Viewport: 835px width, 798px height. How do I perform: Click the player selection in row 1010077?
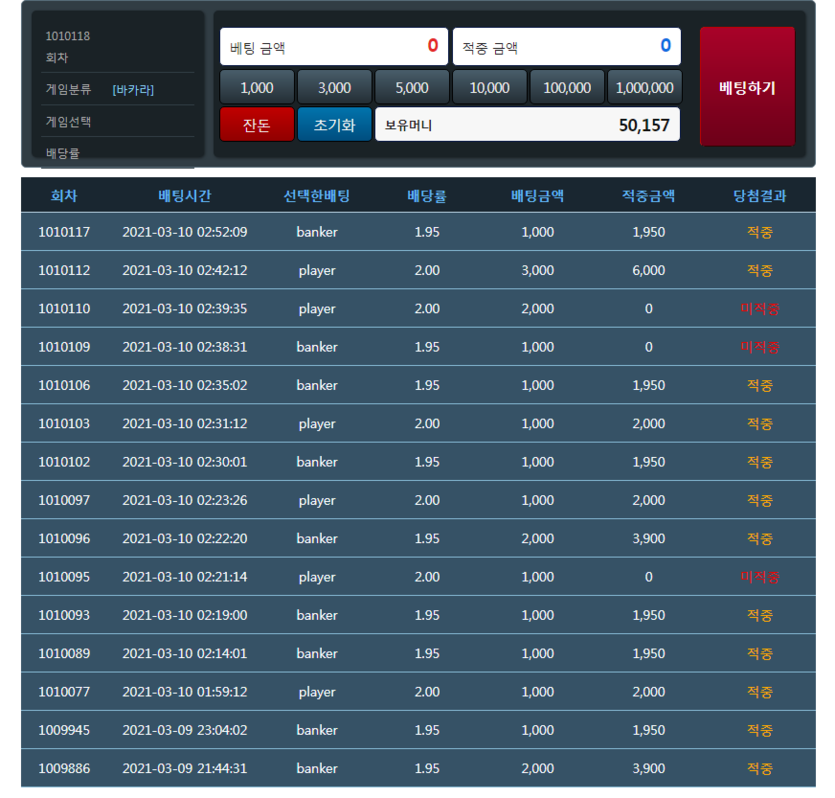tap(317, 692)
